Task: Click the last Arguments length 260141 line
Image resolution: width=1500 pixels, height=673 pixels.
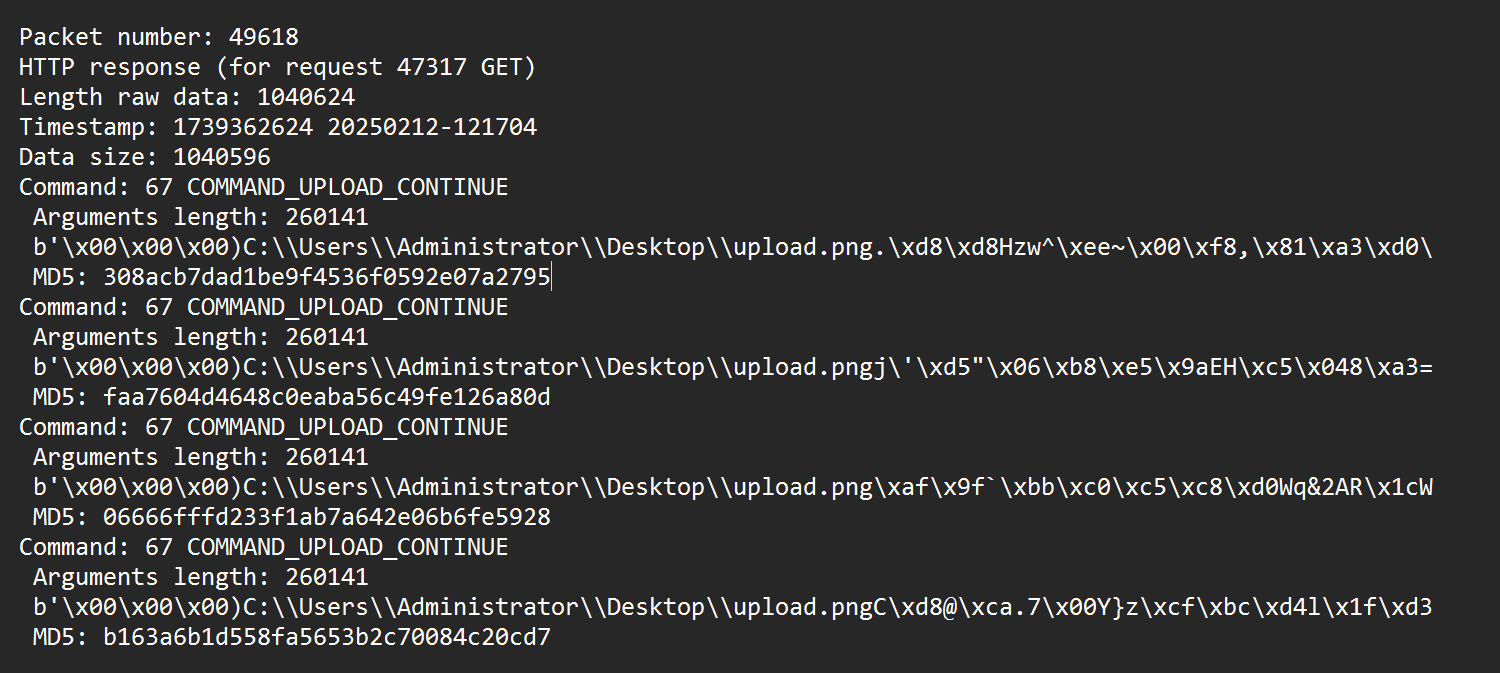Action: tap(200, 577)
